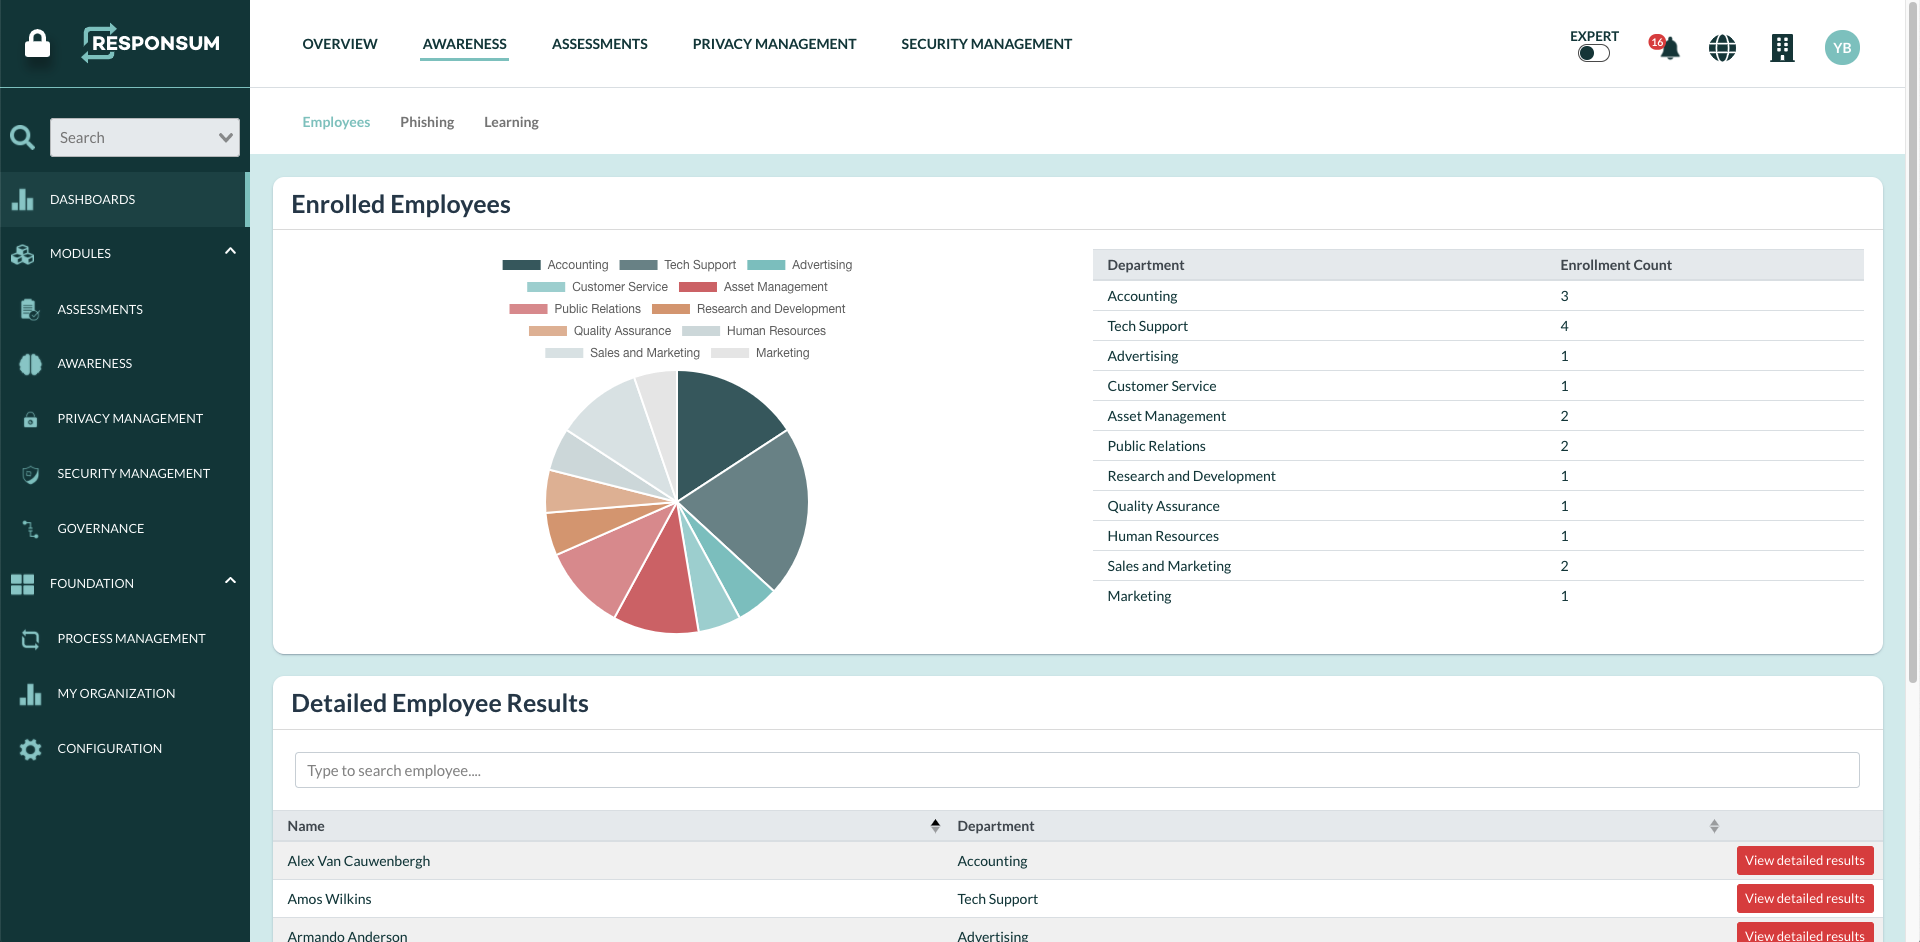The image size is (1920, 942).
Task: Open the search dropdown chevron
Action: pos(226,137)
